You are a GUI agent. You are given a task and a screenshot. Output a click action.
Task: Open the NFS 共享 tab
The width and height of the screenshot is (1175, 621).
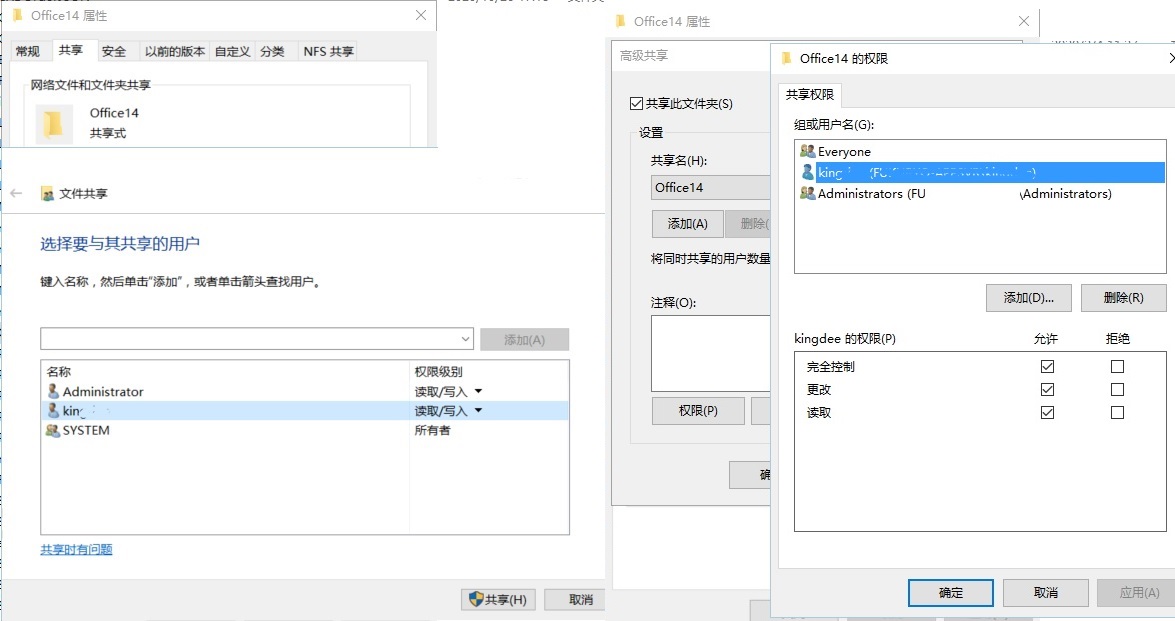pyautogui.click(x=328, y=51)
